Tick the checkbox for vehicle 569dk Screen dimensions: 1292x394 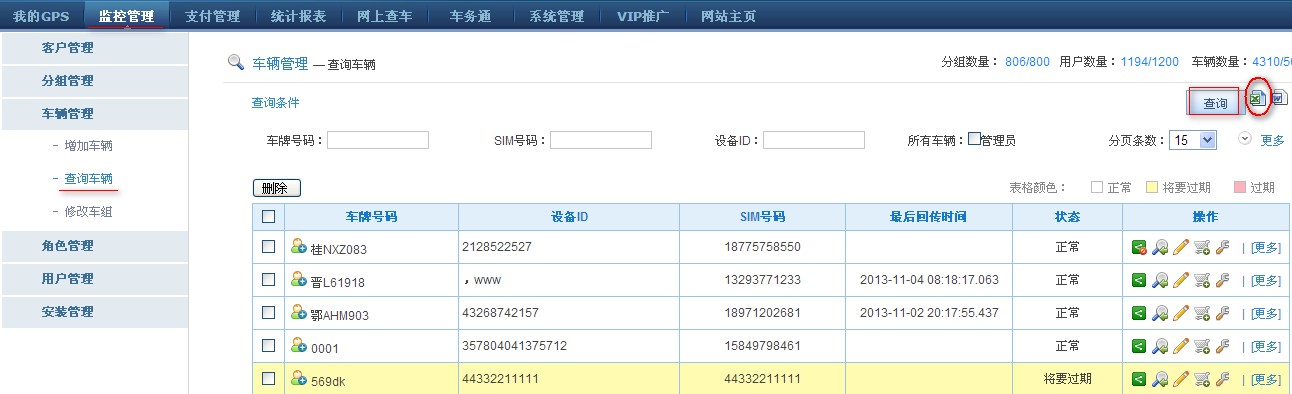pos(268,378)
